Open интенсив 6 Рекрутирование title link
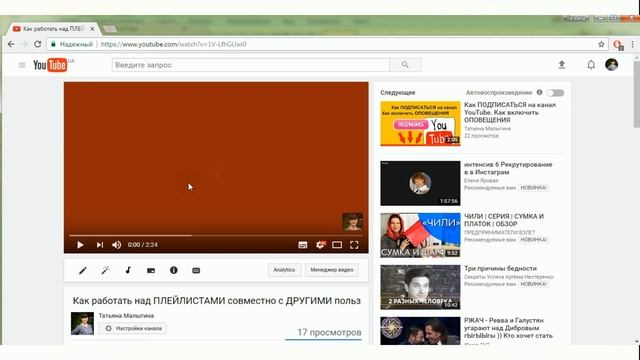Image resolution: width=640 pixels, height=360 pixels. [x=508, y=168]
